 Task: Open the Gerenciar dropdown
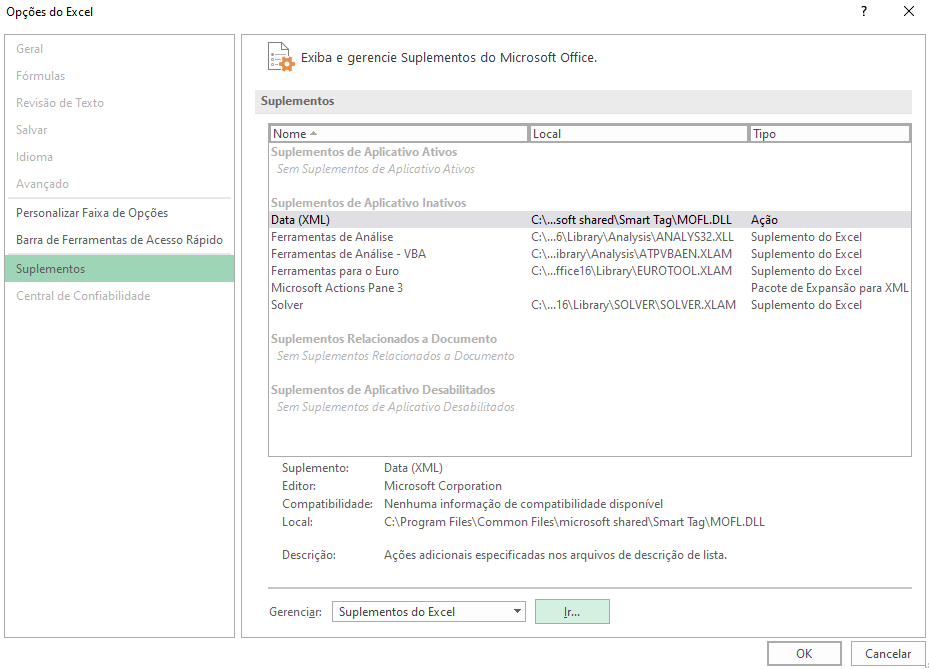(x=517, y=611)
